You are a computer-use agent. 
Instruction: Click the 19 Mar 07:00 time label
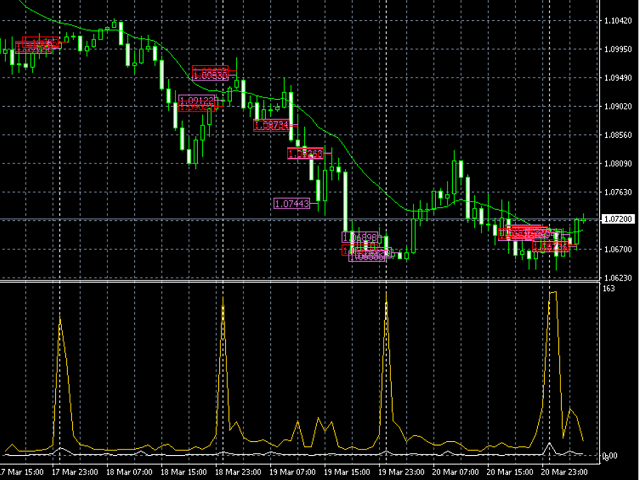click(x=293, y=472)
